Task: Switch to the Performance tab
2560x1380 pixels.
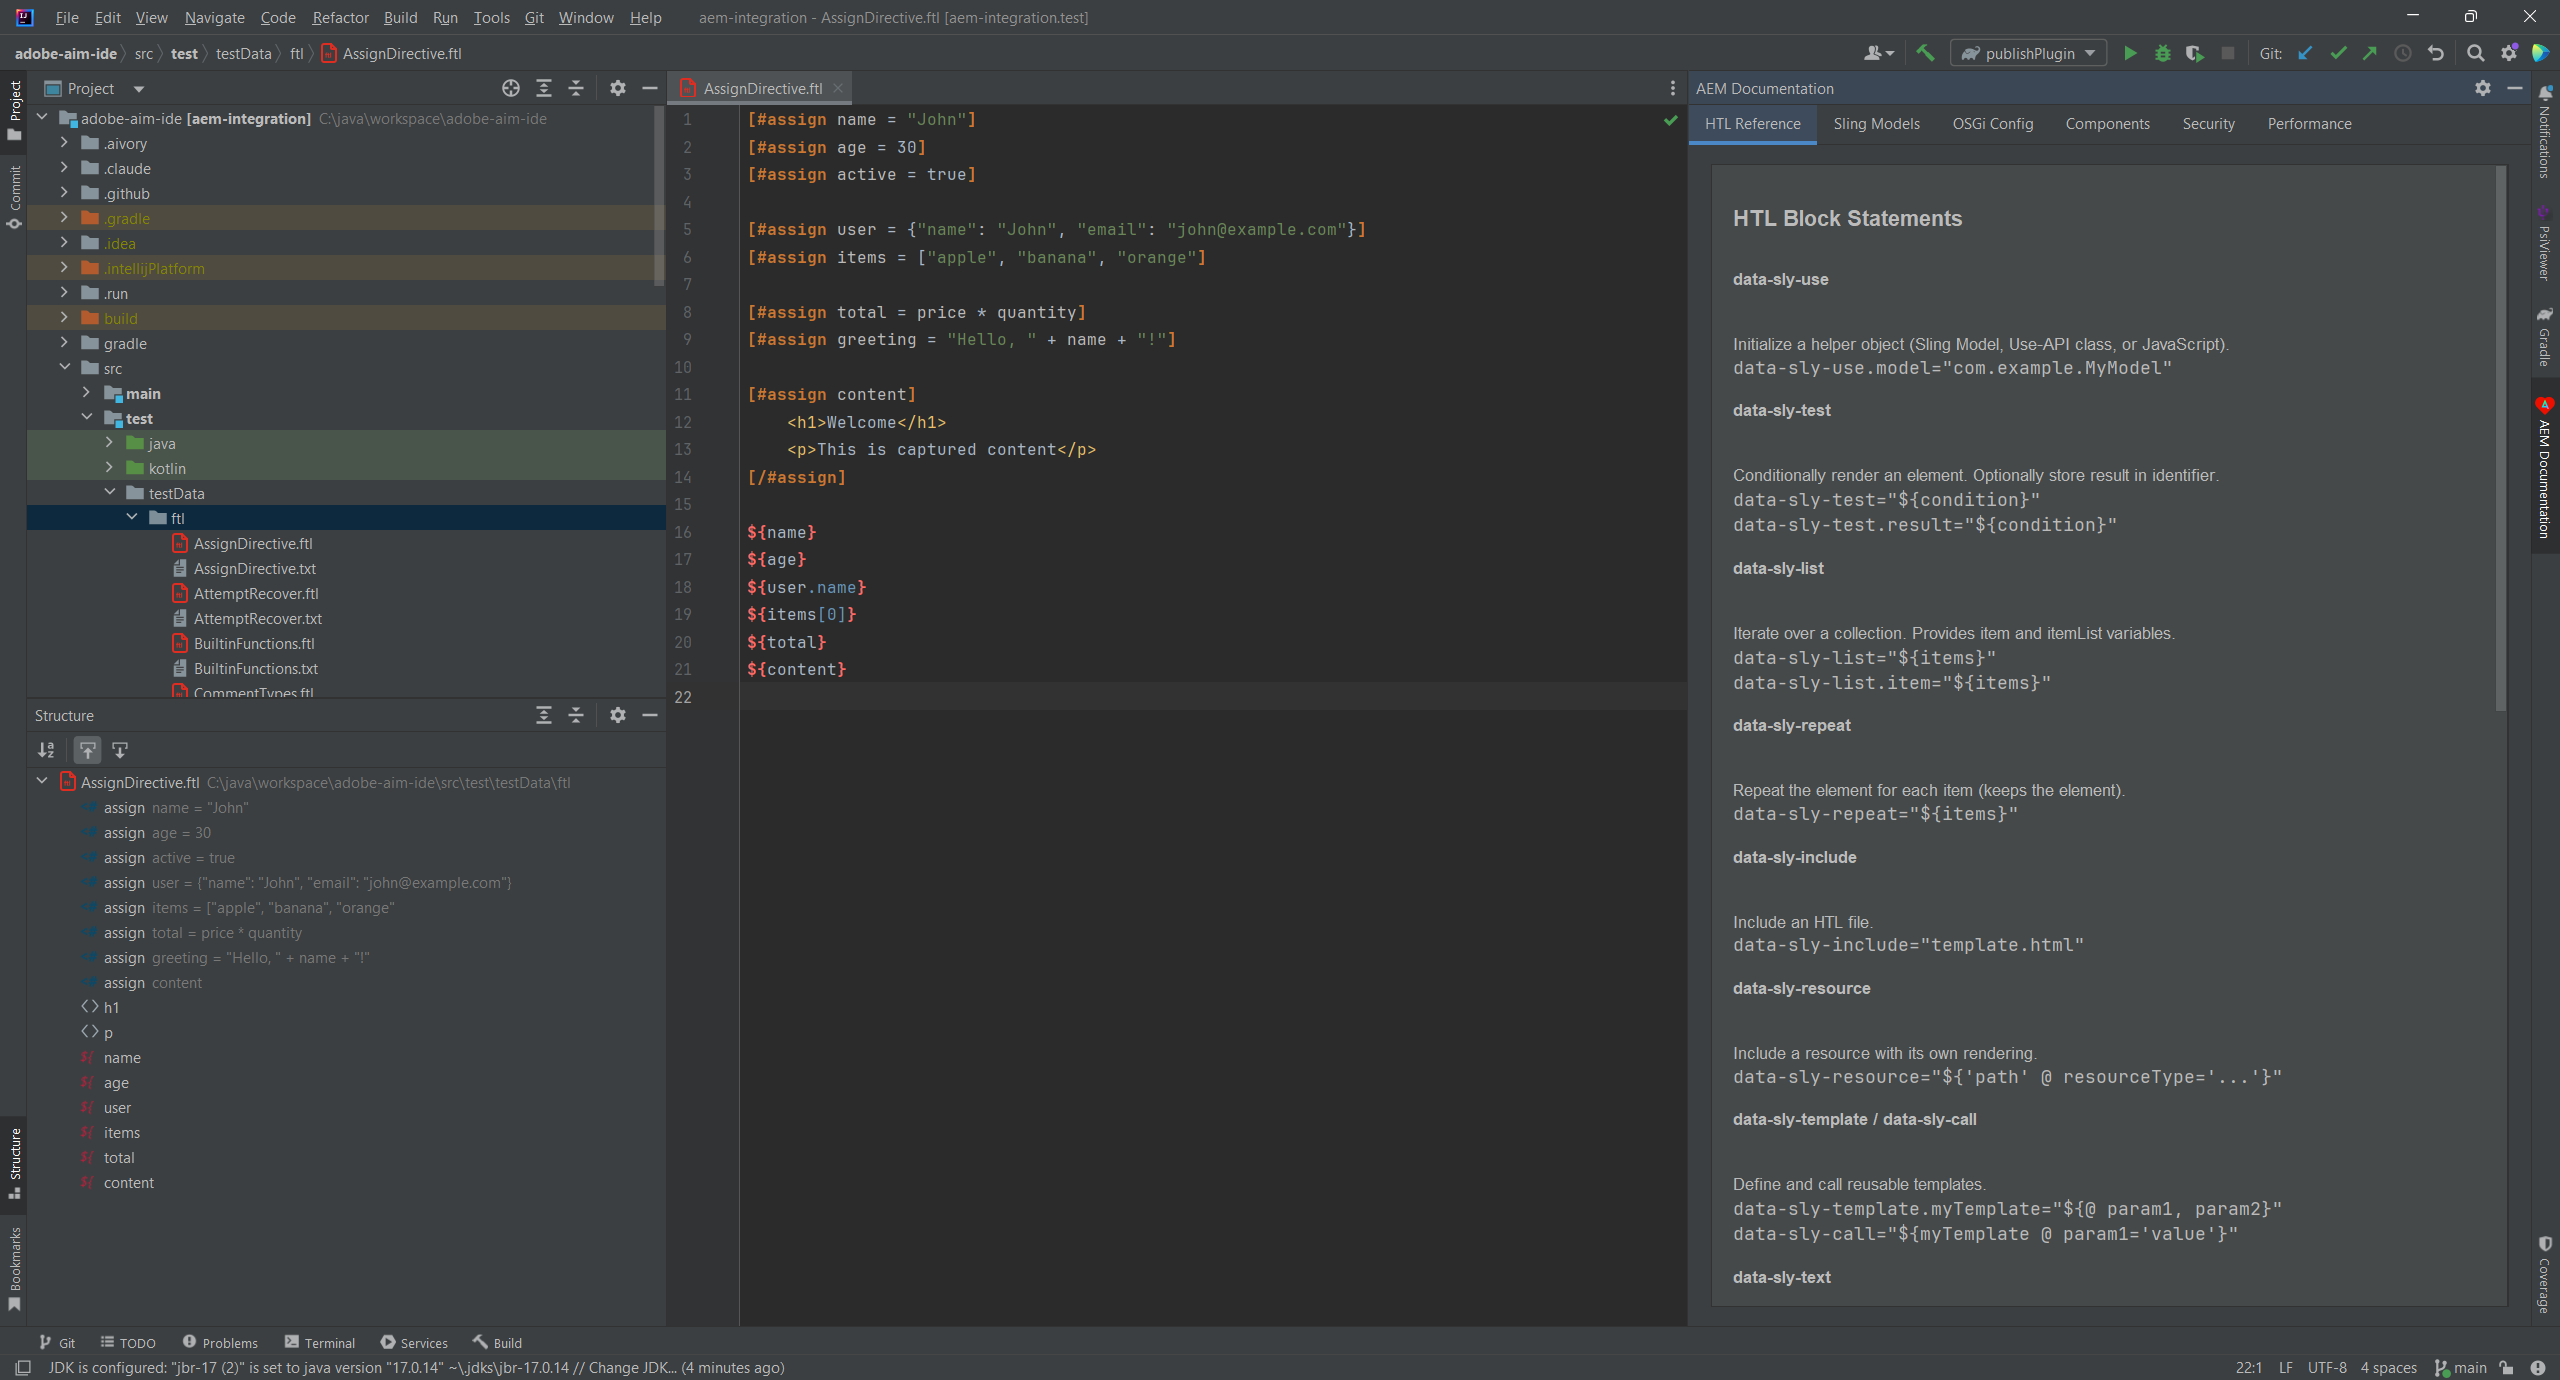Action: 2309,124
